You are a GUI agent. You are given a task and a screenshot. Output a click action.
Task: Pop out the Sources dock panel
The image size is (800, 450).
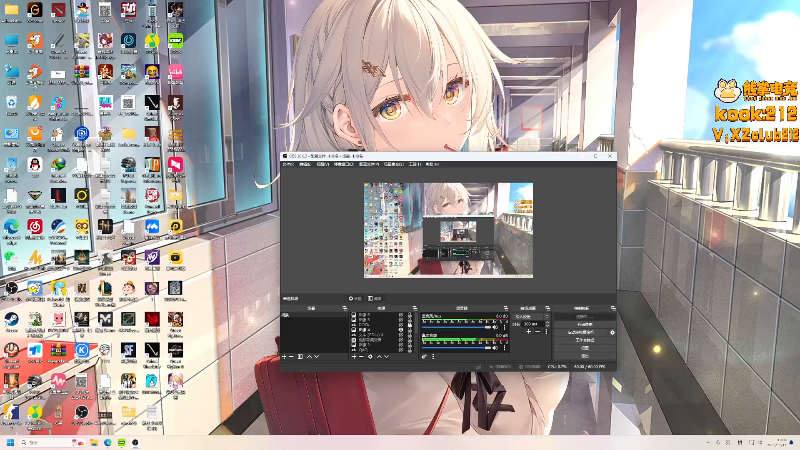point(415,308)
